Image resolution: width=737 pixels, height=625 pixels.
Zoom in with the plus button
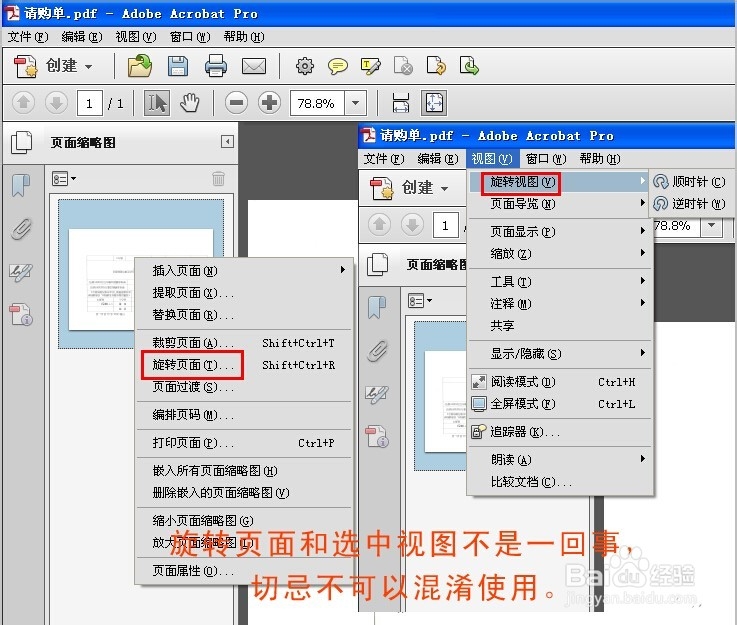[269, 102]
